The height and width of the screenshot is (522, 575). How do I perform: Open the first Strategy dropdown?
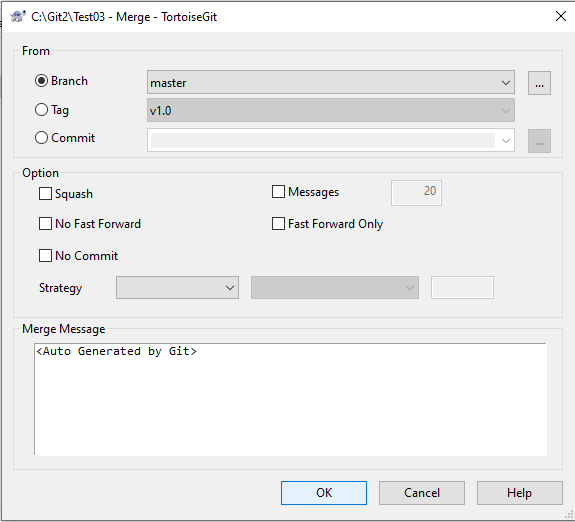(x=177, y=288)
